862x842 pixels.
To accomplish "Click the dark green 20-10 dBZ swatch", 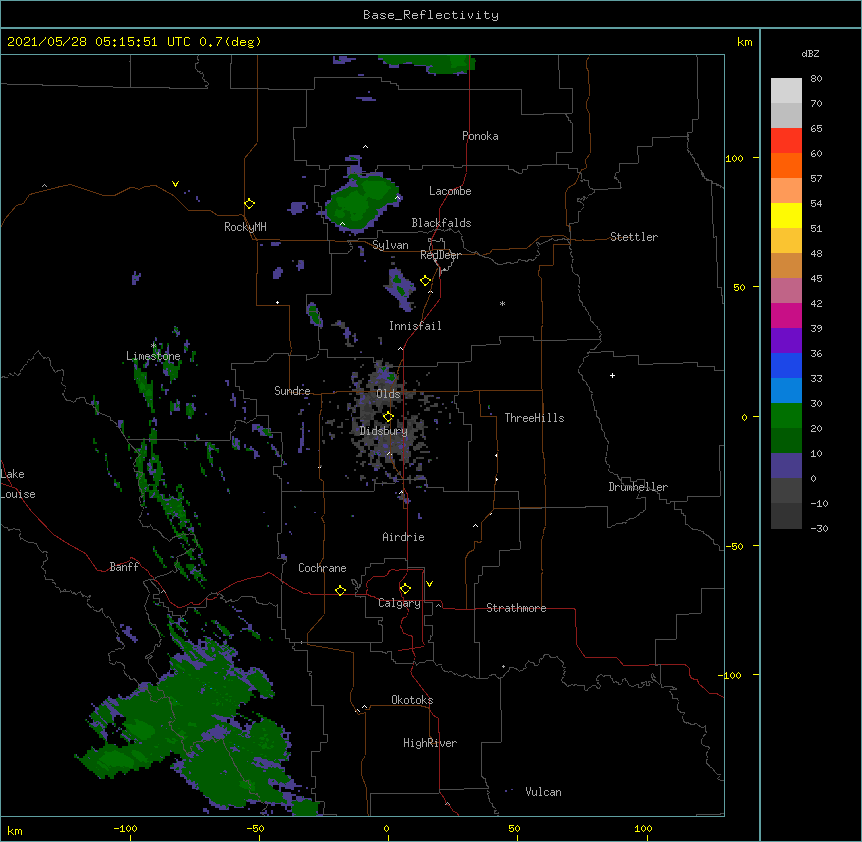I will point(786,441).
